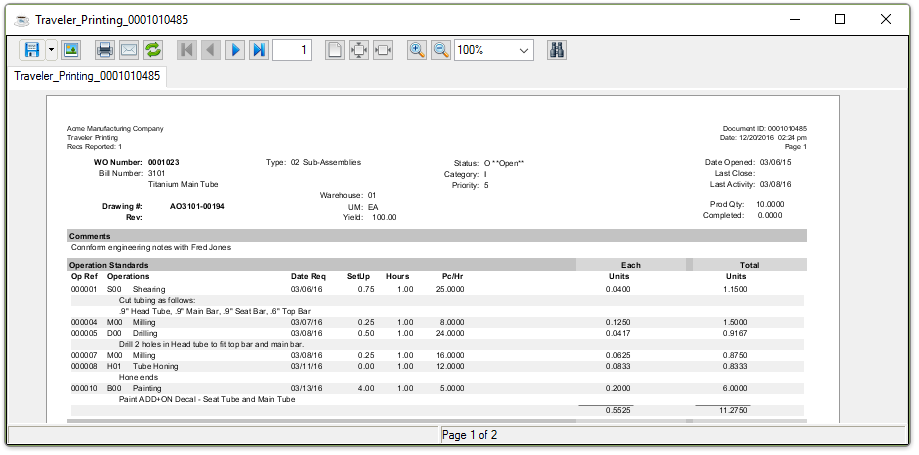The width and height of the screenshot is (919, 455).
Task: Click the export as image icon
Action: click(71, 49)
